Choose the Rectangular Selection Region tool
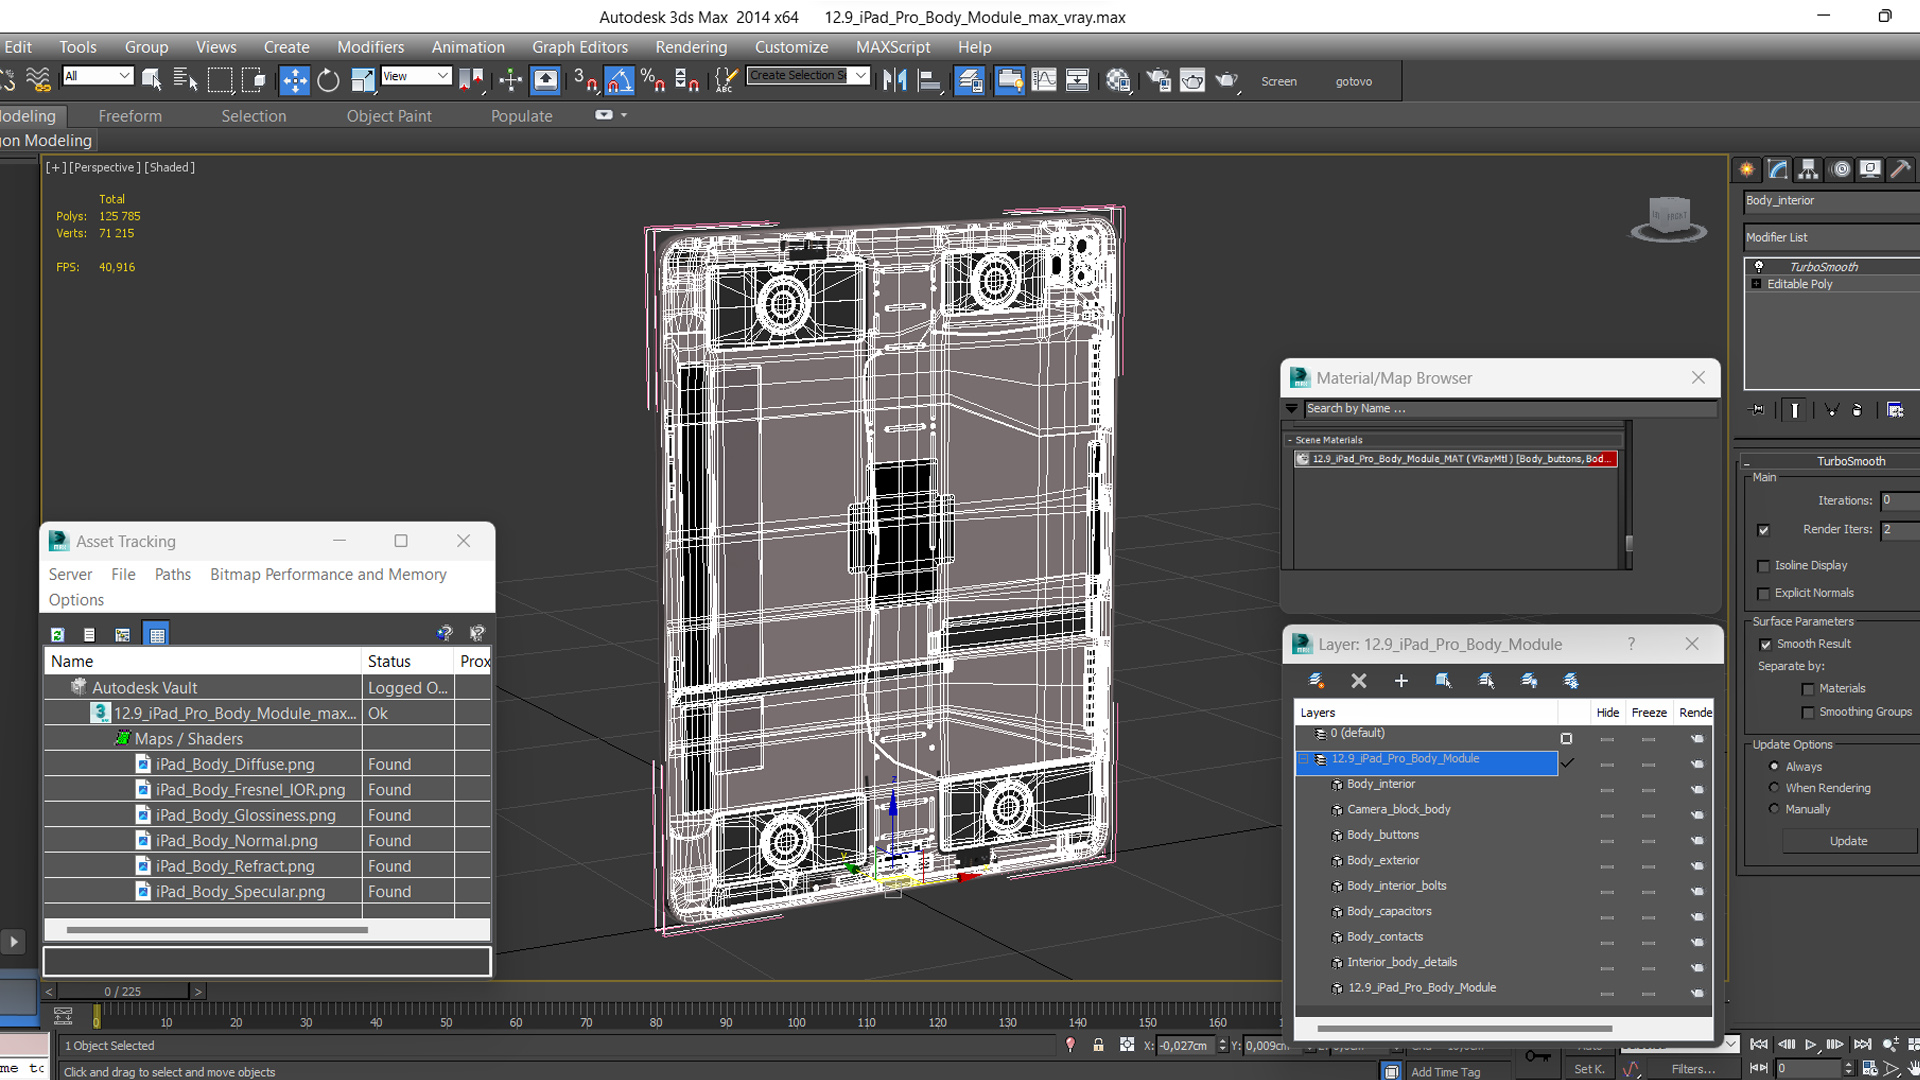Screen dimensions: 1920x1080 point(220,80)
